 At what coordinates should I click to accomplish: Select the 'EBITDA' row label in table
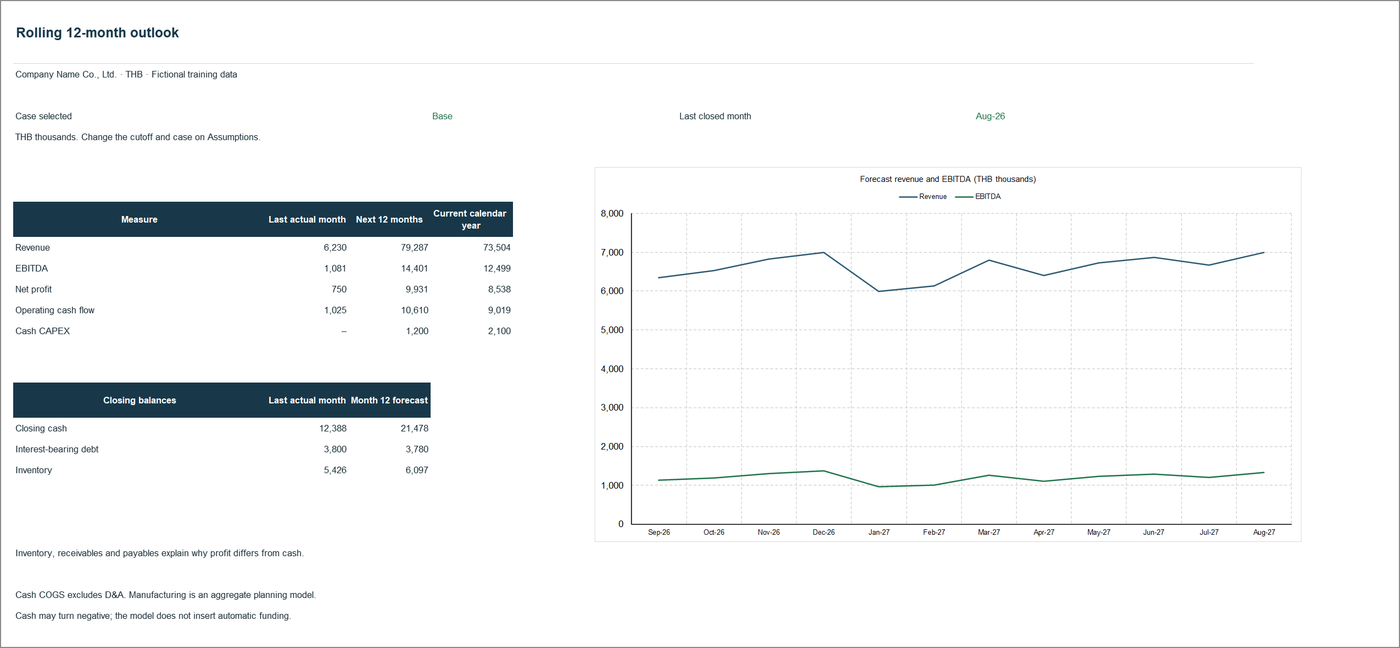click(x=31, y=268)
